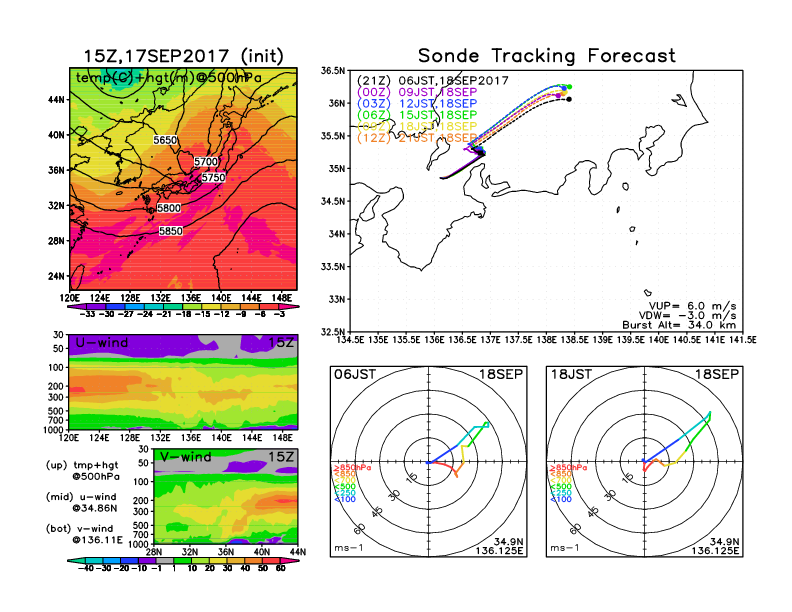
Task: Click temperature colorbar segment between -33 and -30
Action: coord(96,307)
